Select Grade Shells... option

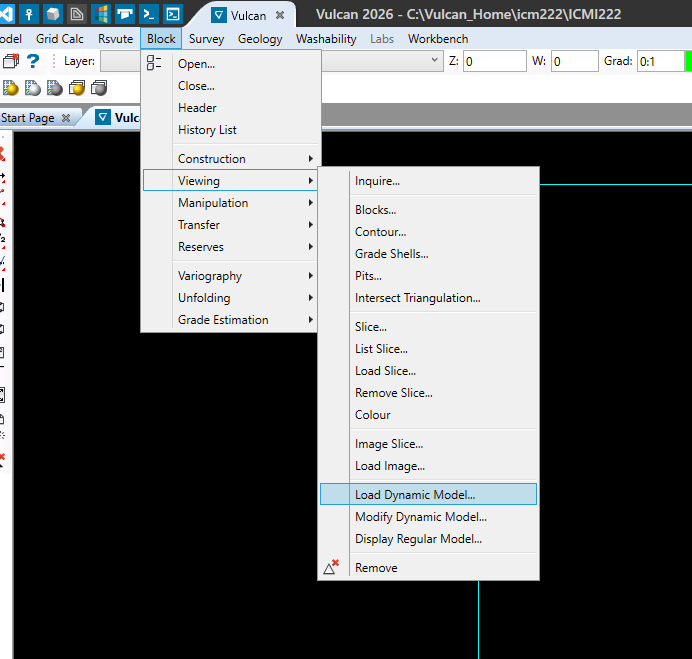tap(428, 254)
